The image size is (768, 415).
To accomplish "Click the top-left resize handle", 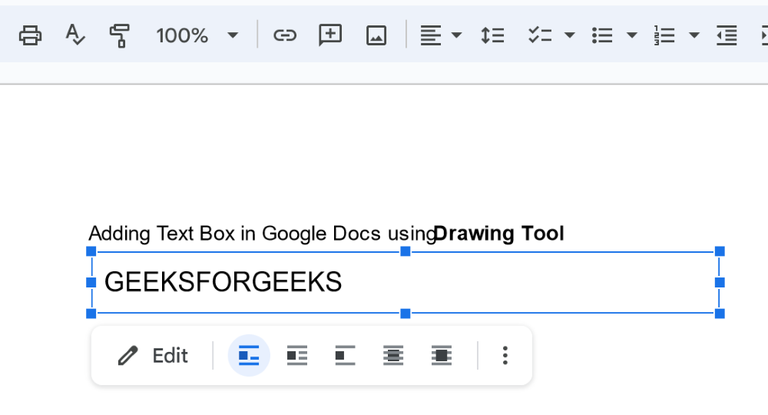I will tap(91, 251).
